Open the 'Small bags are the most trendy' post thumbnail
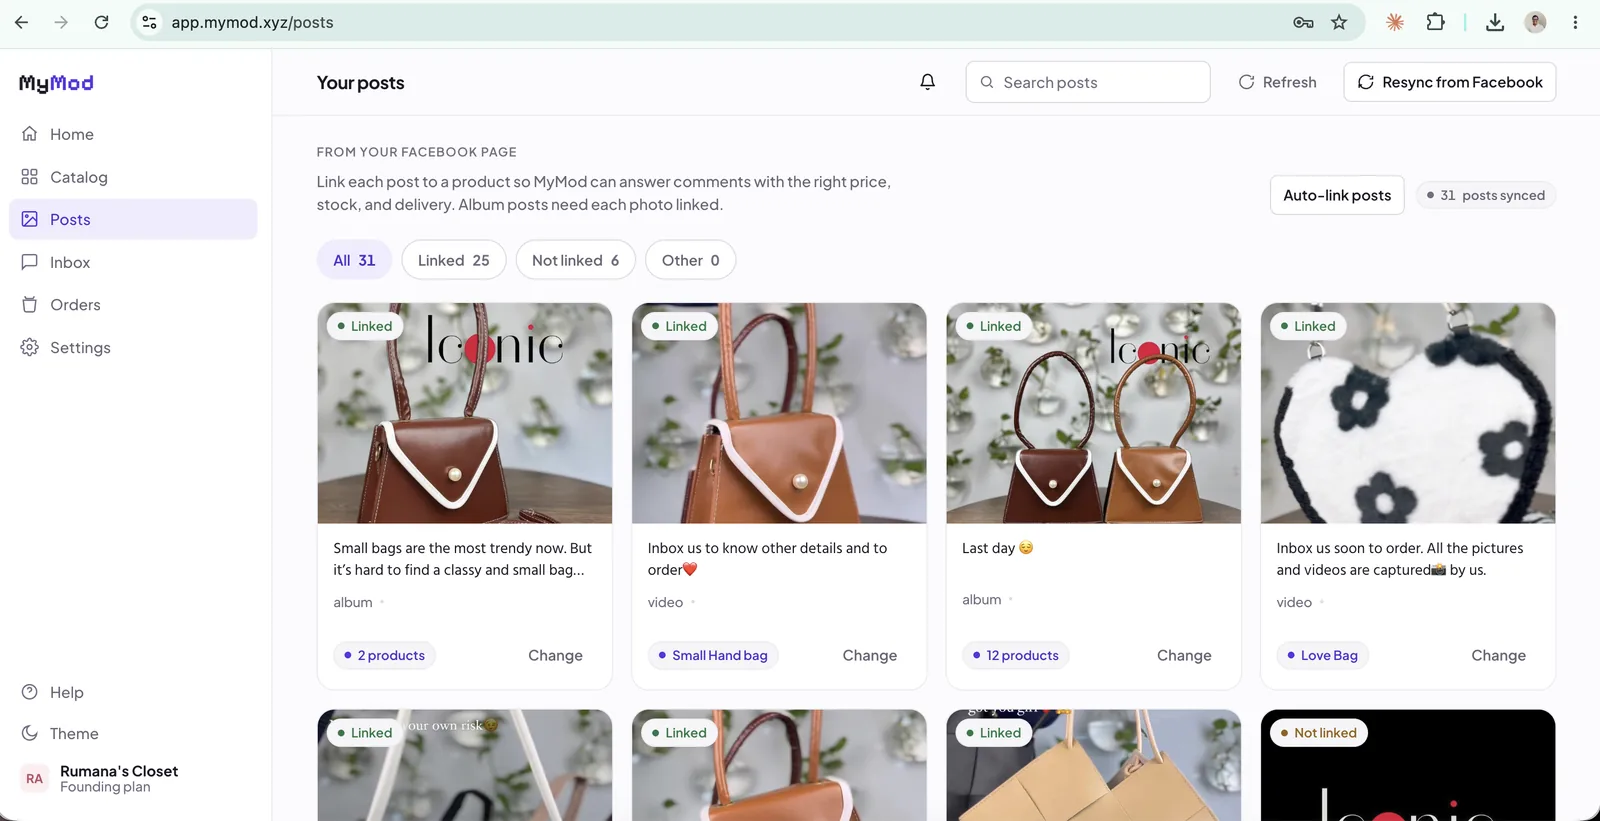Viewport: 1600px width, 821px height. pos(465,413)
